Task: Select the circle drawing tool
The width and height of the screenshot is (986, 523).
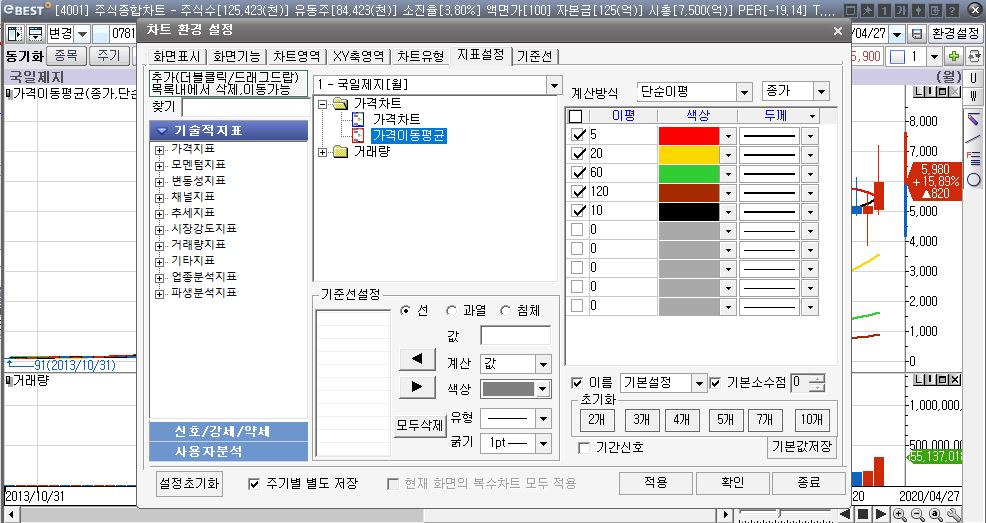Action: pyautogui.click(x=973, y=180)
